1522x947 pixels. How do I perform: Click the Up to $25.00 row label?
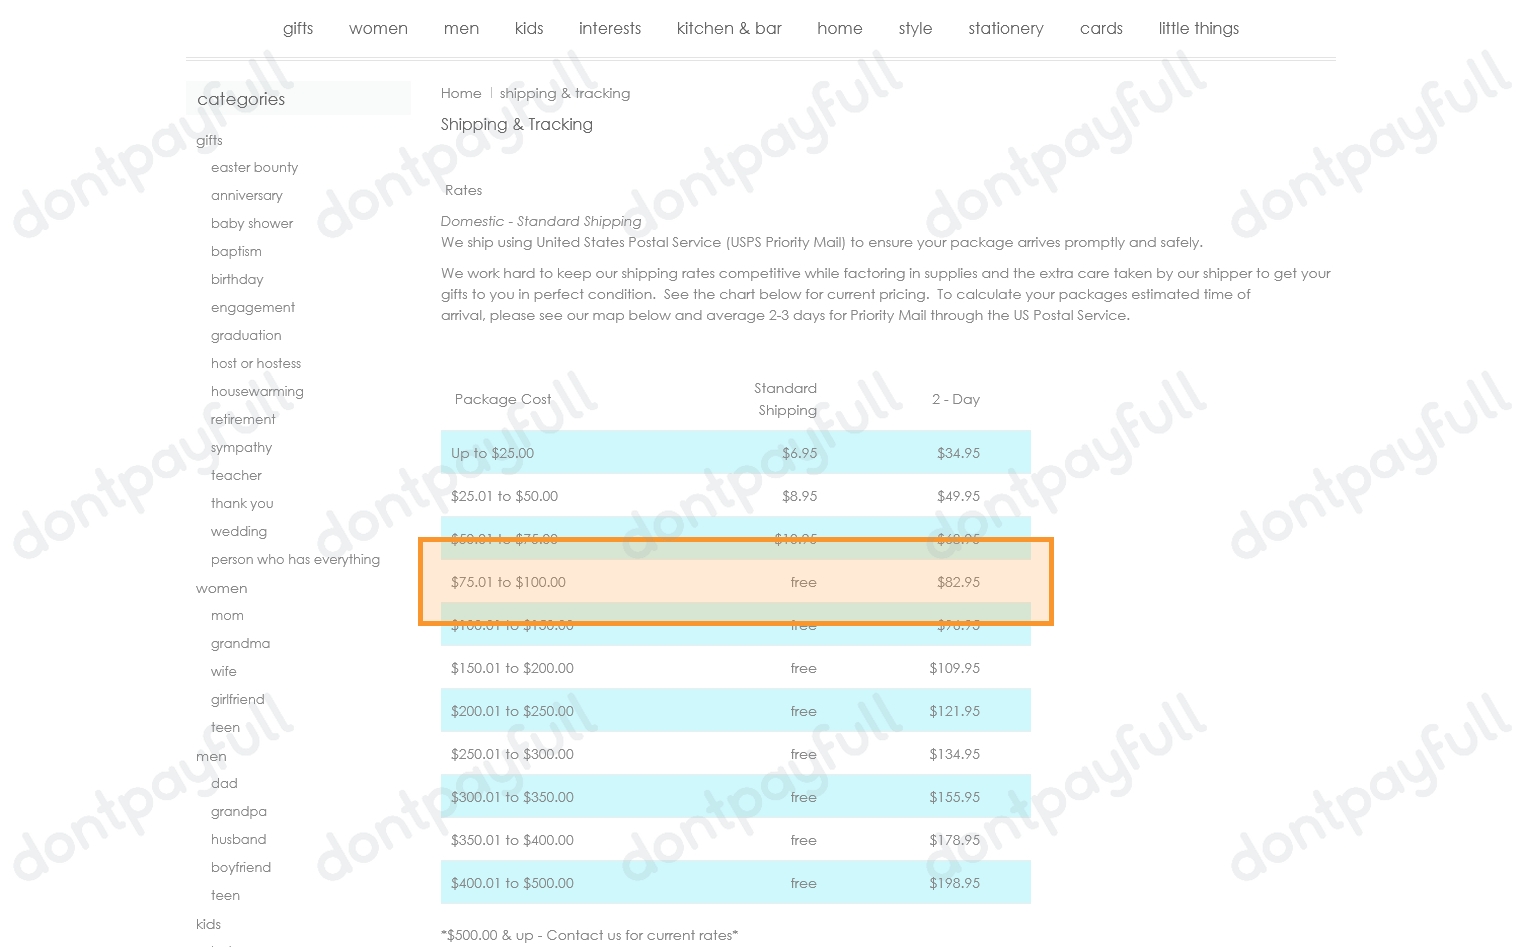pos(492,453)
